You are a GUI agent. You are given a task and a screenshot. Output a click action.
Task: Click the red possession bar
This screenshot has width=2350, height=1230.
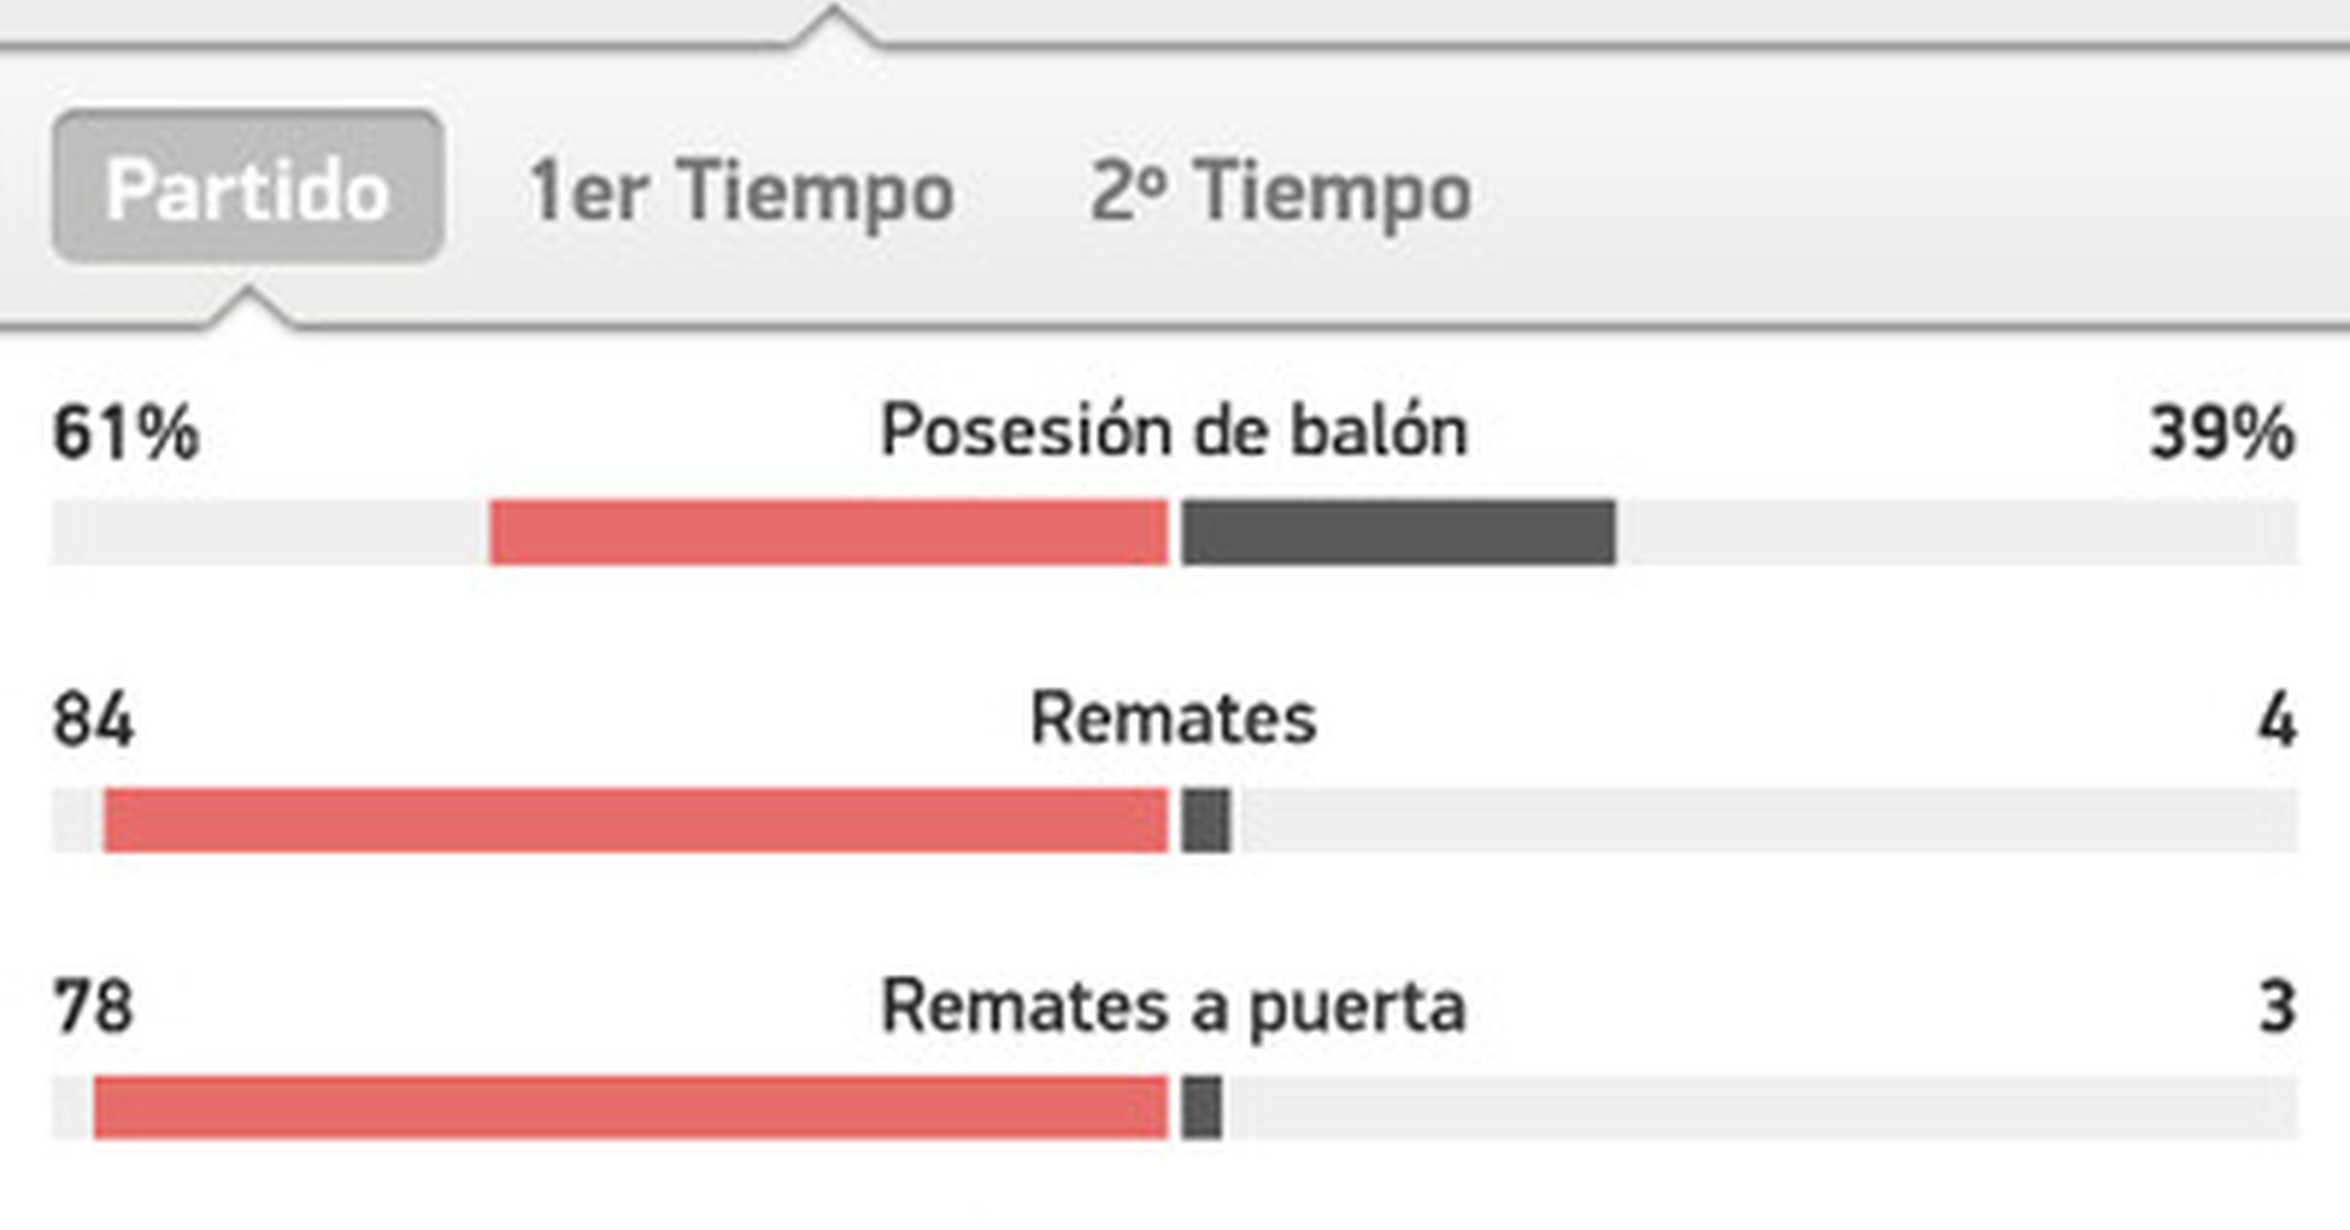[828, 532]
